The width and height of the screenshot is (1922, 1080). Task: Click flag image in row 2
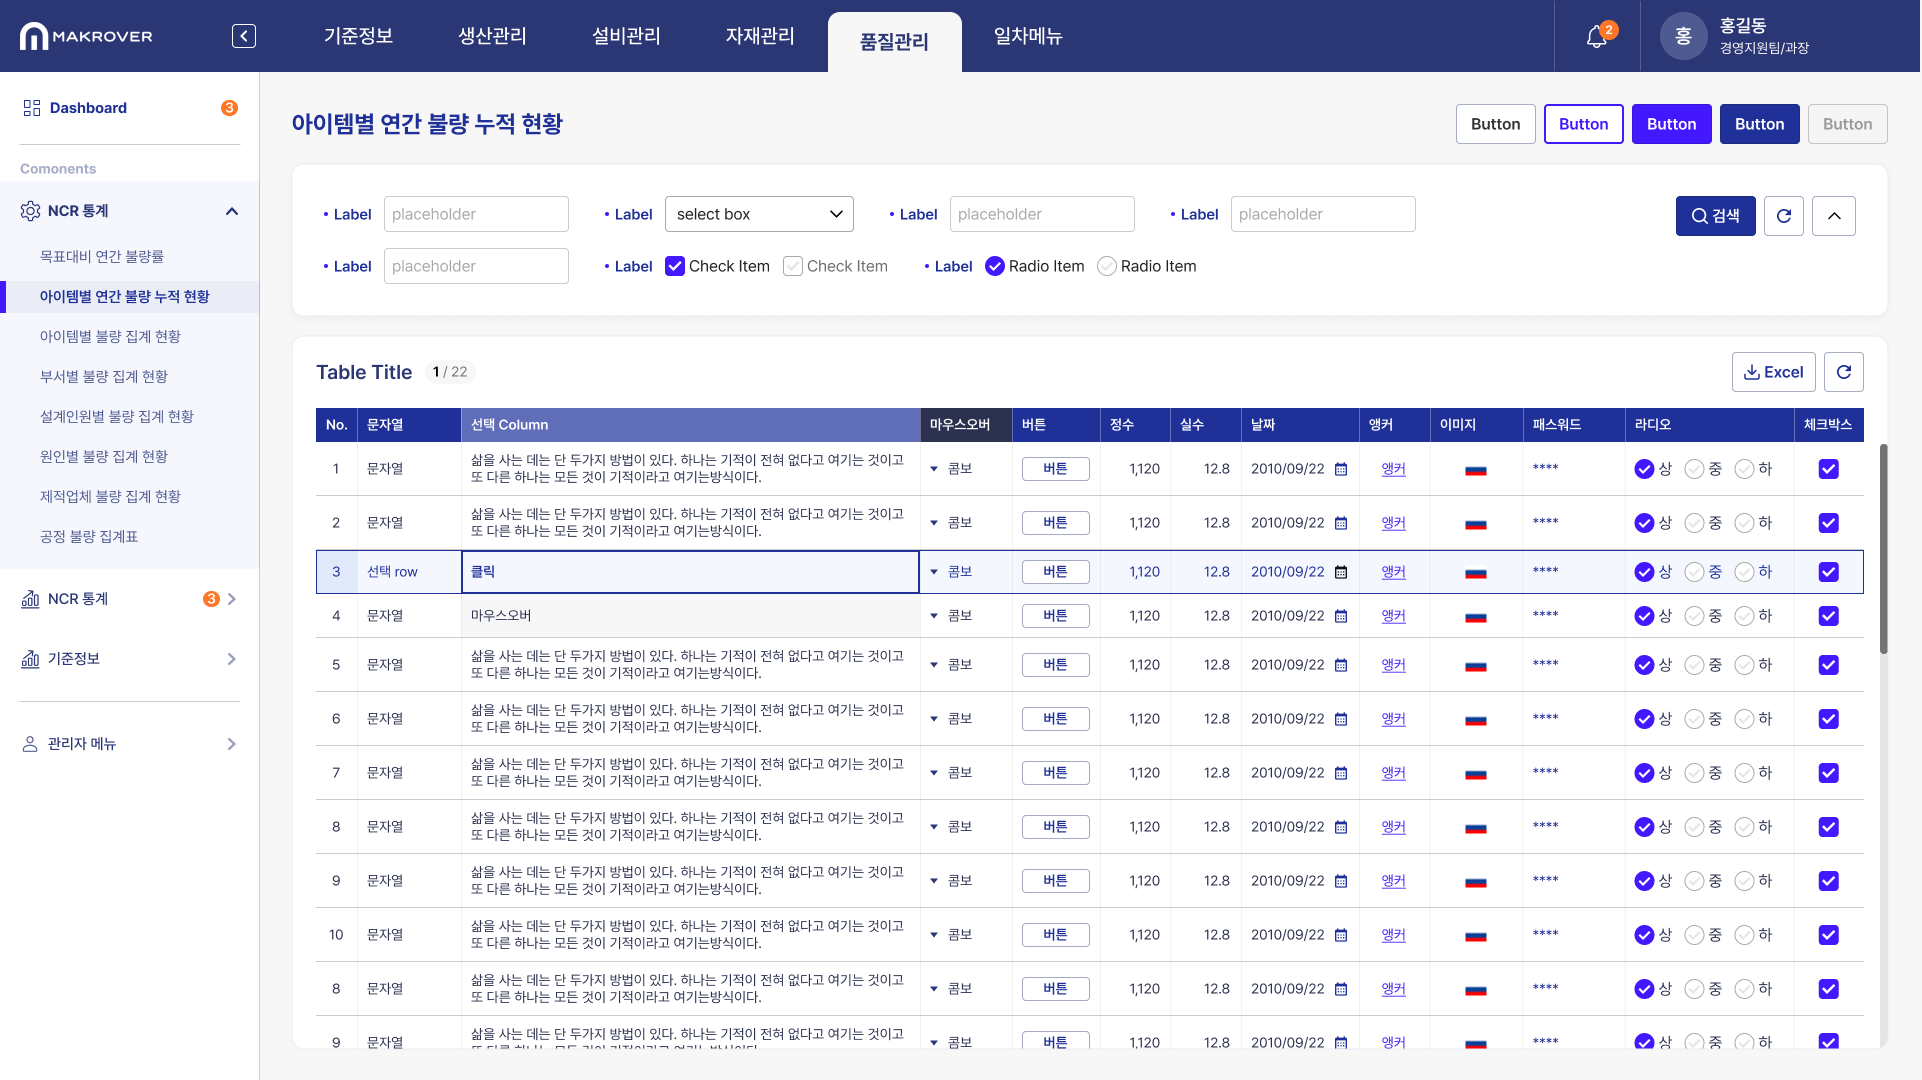point(1476,523)
